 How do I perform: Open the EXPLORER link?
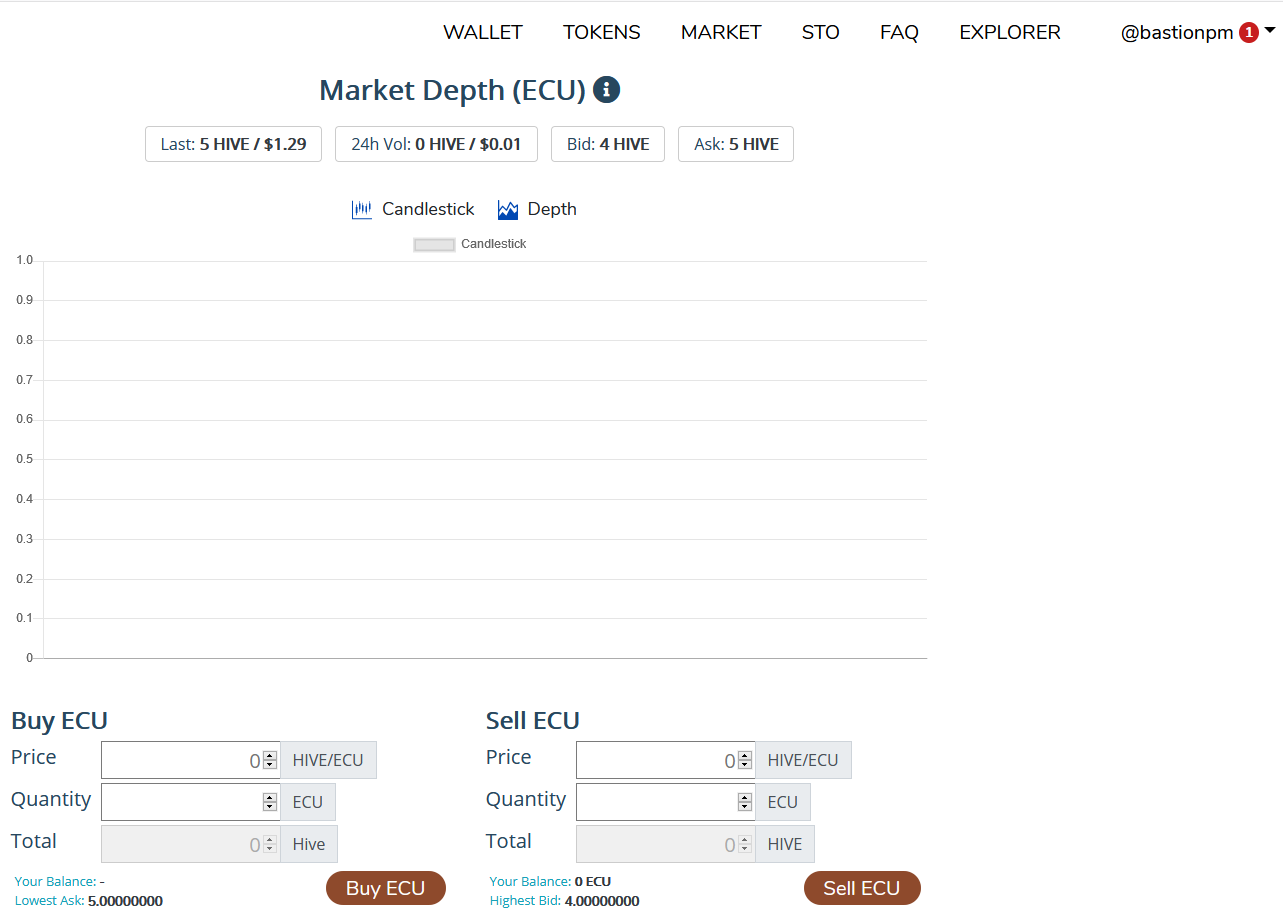point(1009,33)
